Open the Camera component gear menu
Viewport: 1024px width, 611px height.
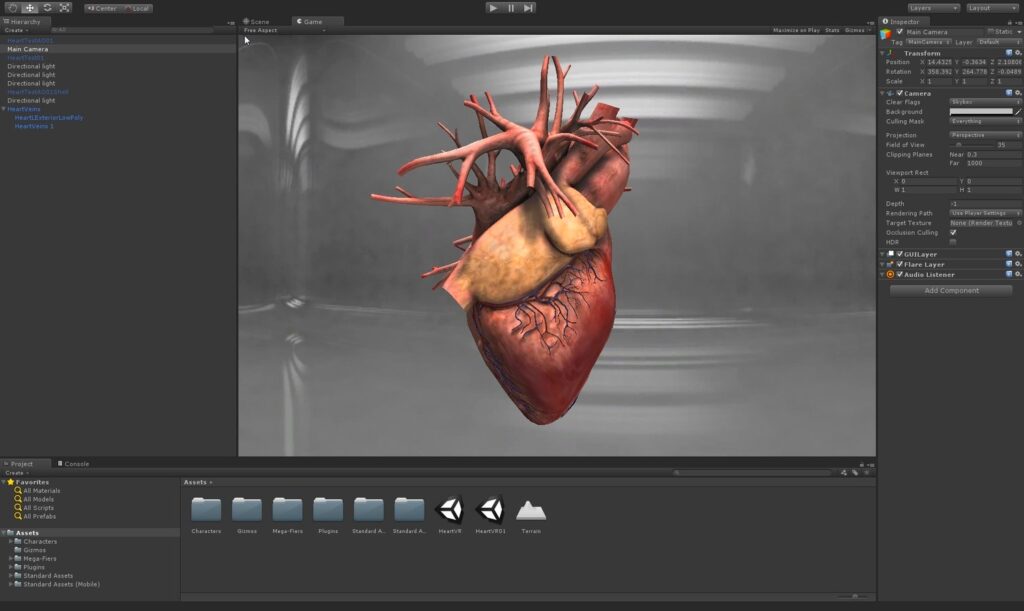click(1018, 93)
